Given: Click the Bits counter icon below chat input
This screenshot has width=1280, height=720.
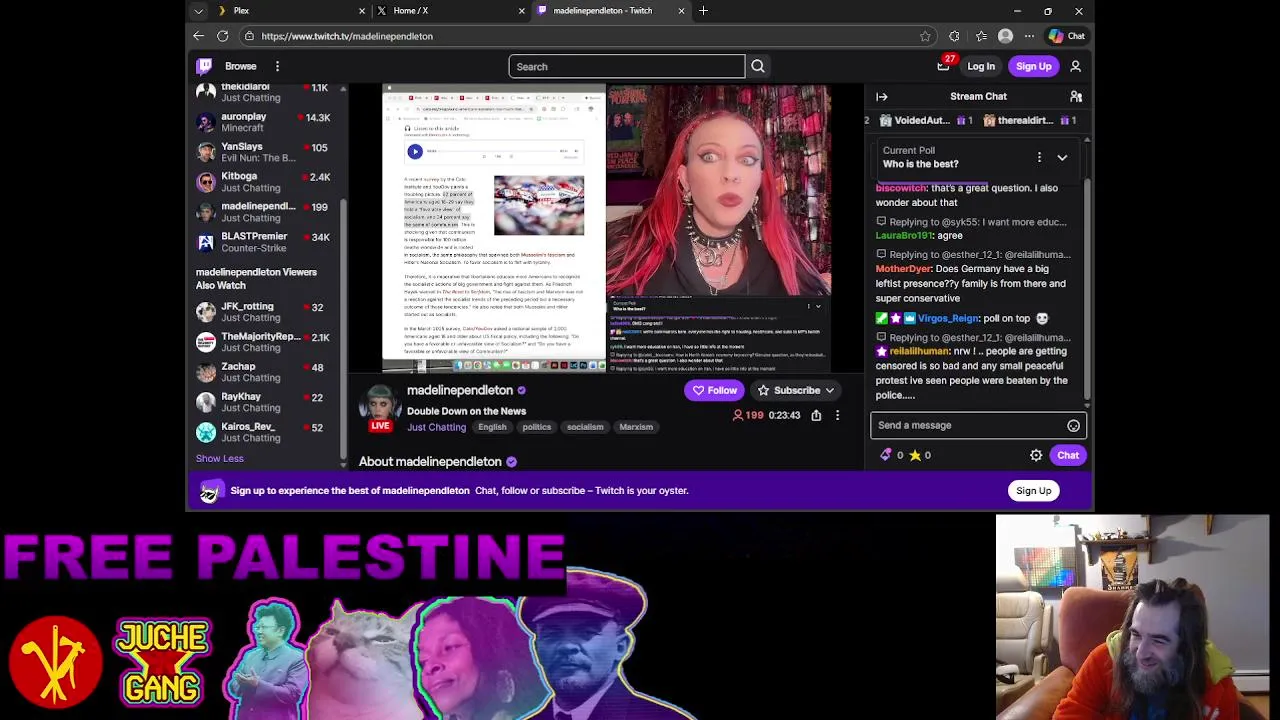Looking at the screenshot, I should pyautogui.click(x=885, y=455).
